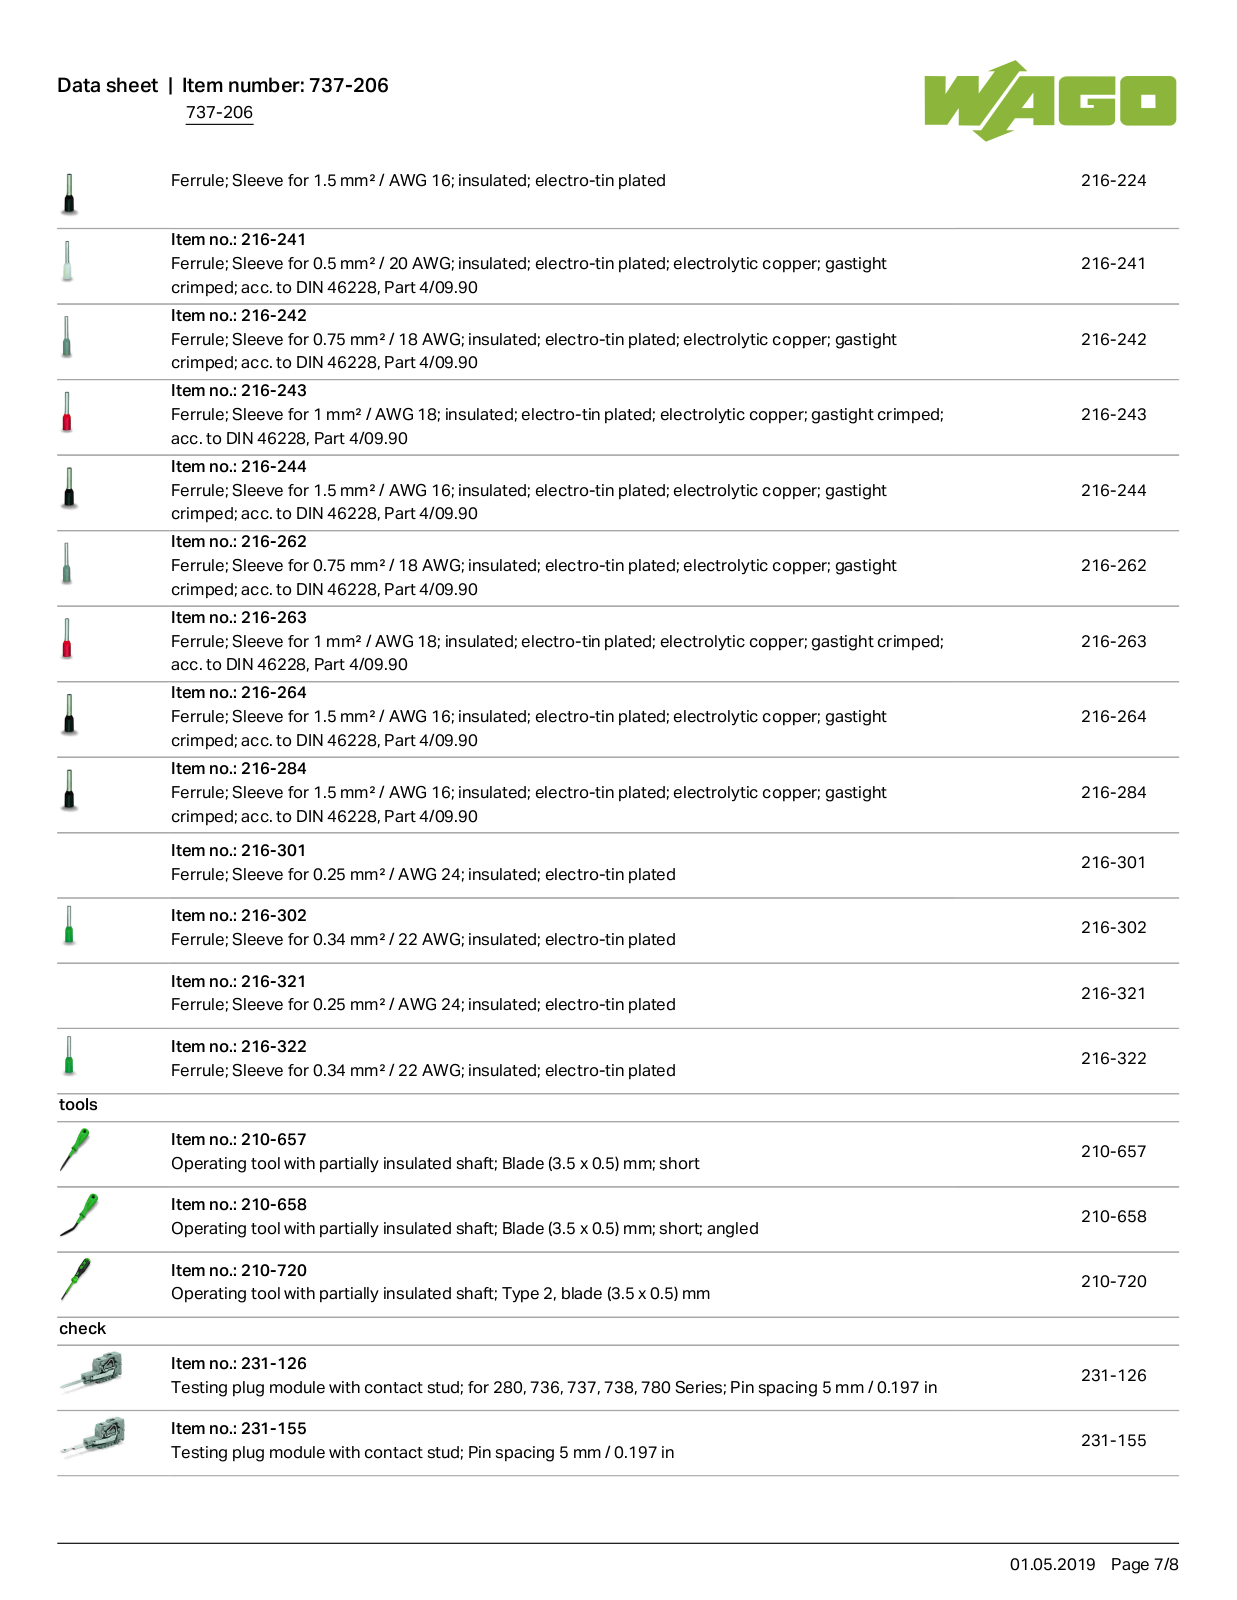Viewport: 1237px width, 1600px height.
Task: Click the 210-720 screwdriver icon
Action: pos(75,1279)
